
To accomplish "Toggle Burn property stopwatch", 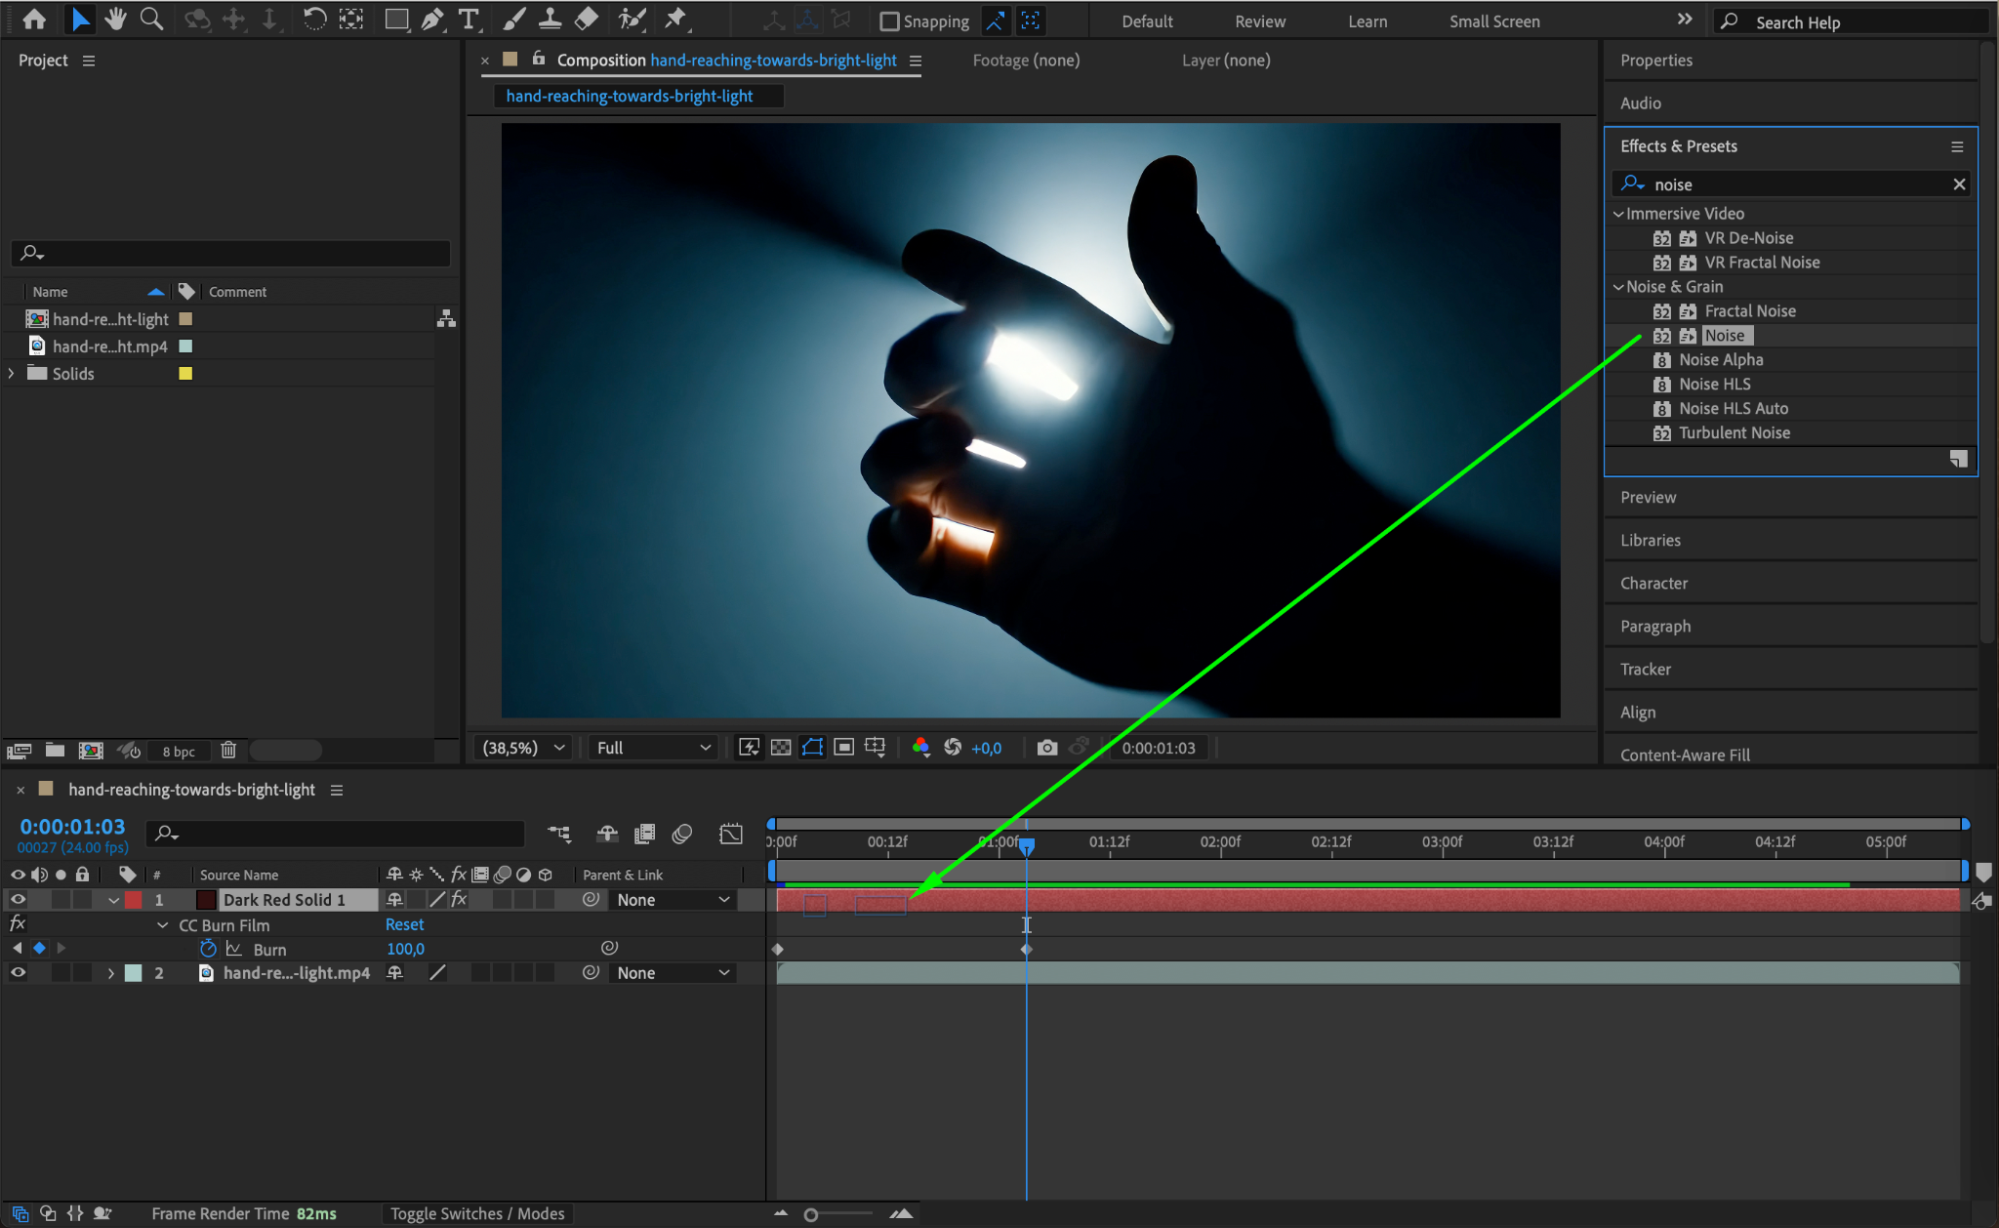I will (208, 948).
